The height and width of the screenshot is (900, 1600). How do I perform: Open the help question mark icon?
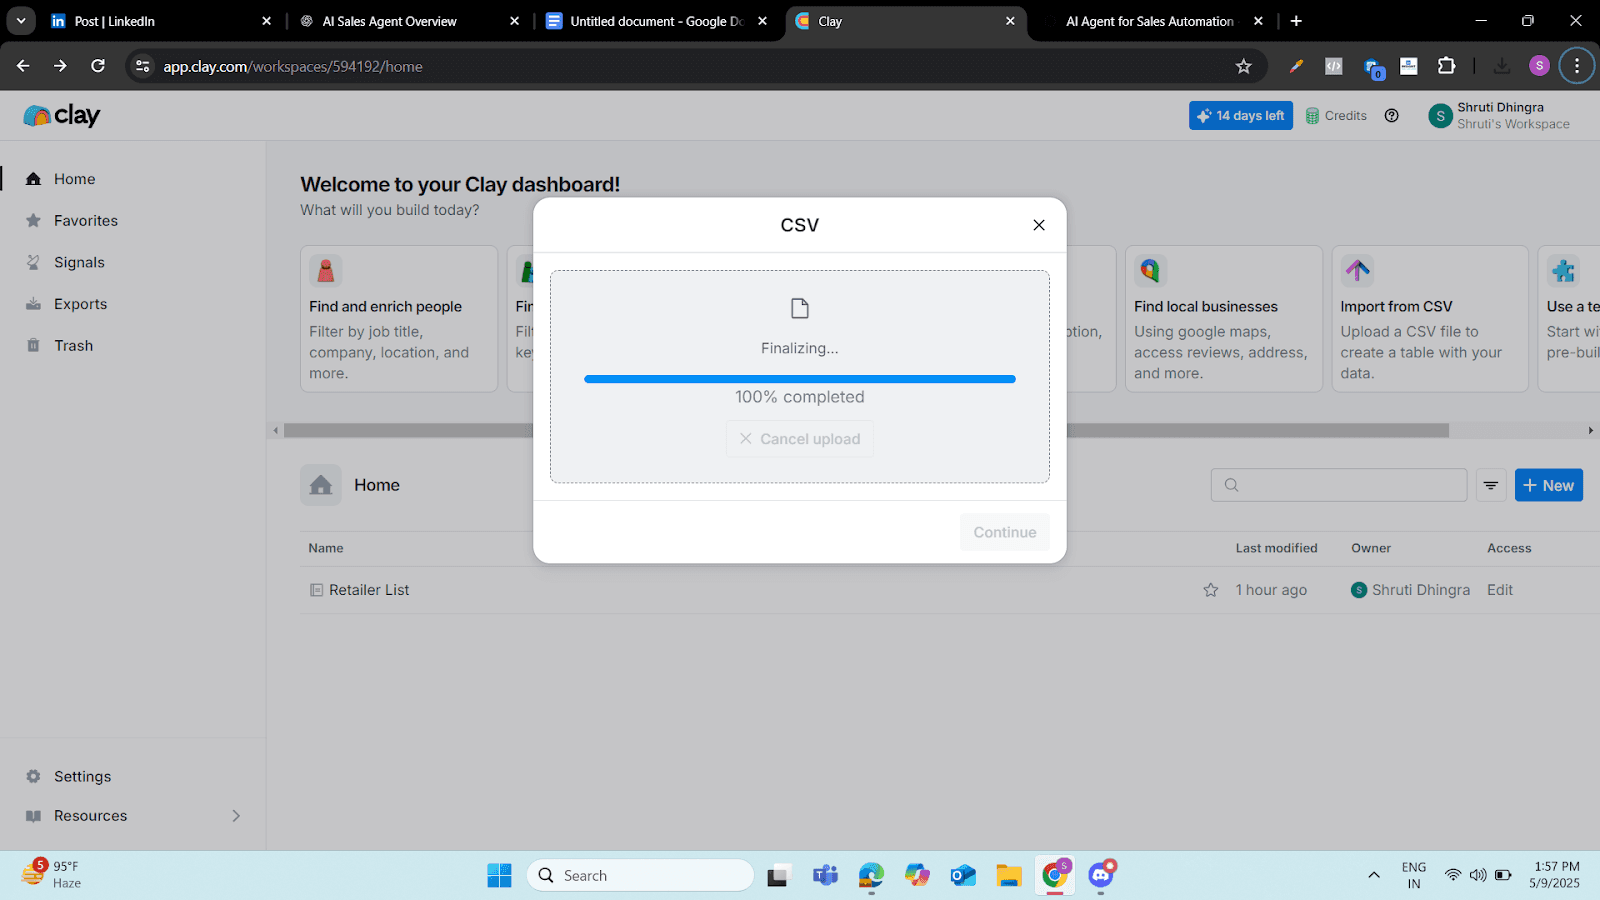(x=1392, y=116)
